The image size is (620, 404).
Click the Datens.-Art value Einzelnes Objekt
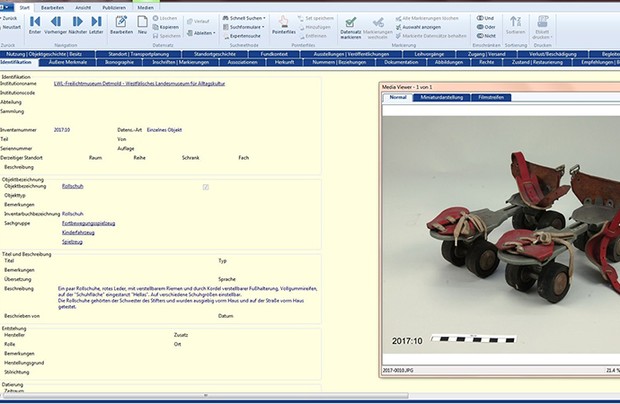point(164,130)
